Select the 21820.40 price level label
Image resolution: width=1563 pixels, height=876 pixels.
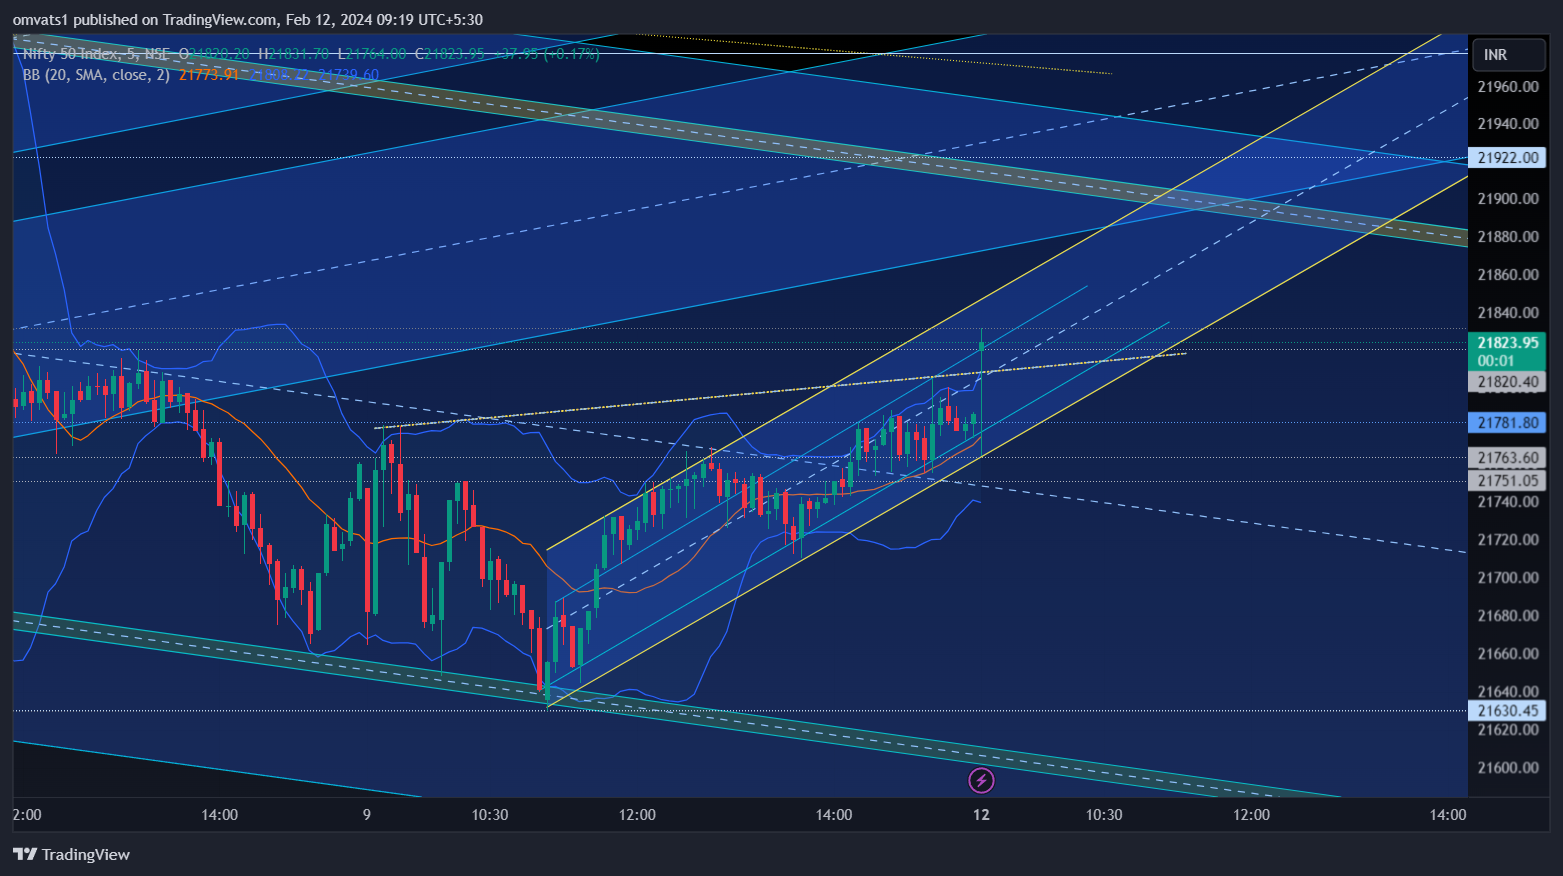pos(1507,381)
